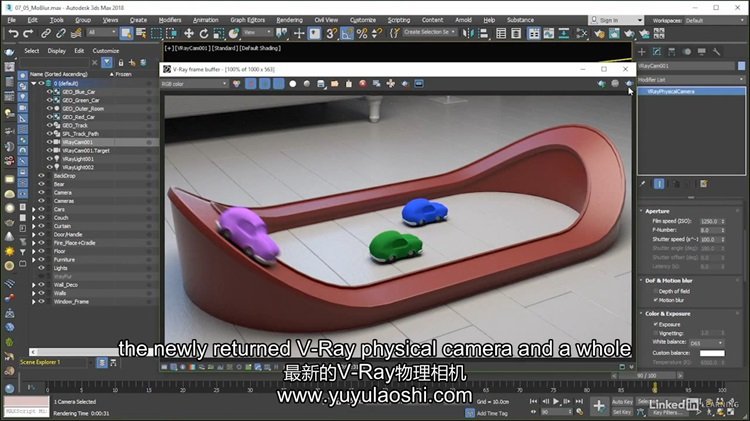The image size is (750, 421).
Task: Switch to the Modify panel icon
Action: point(657,52)
